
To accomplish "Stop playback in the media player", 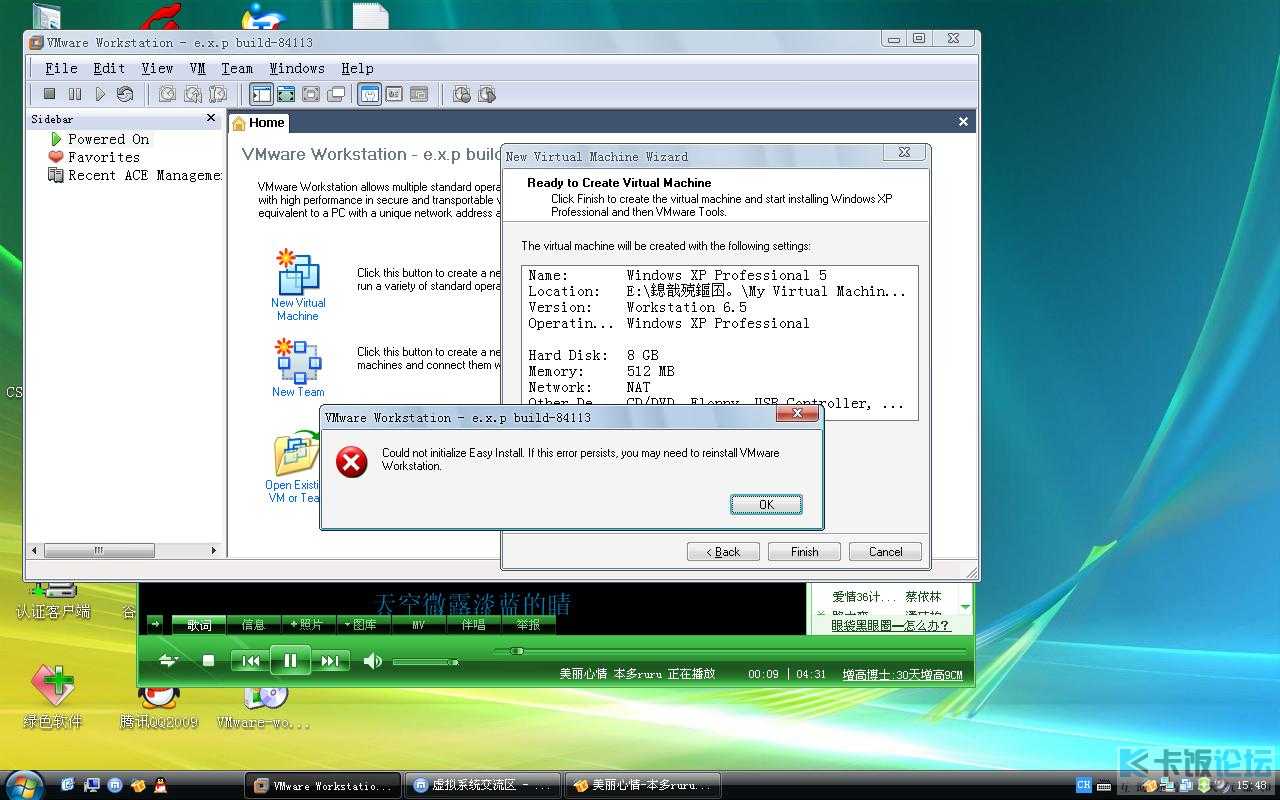I will coord(208,660).
